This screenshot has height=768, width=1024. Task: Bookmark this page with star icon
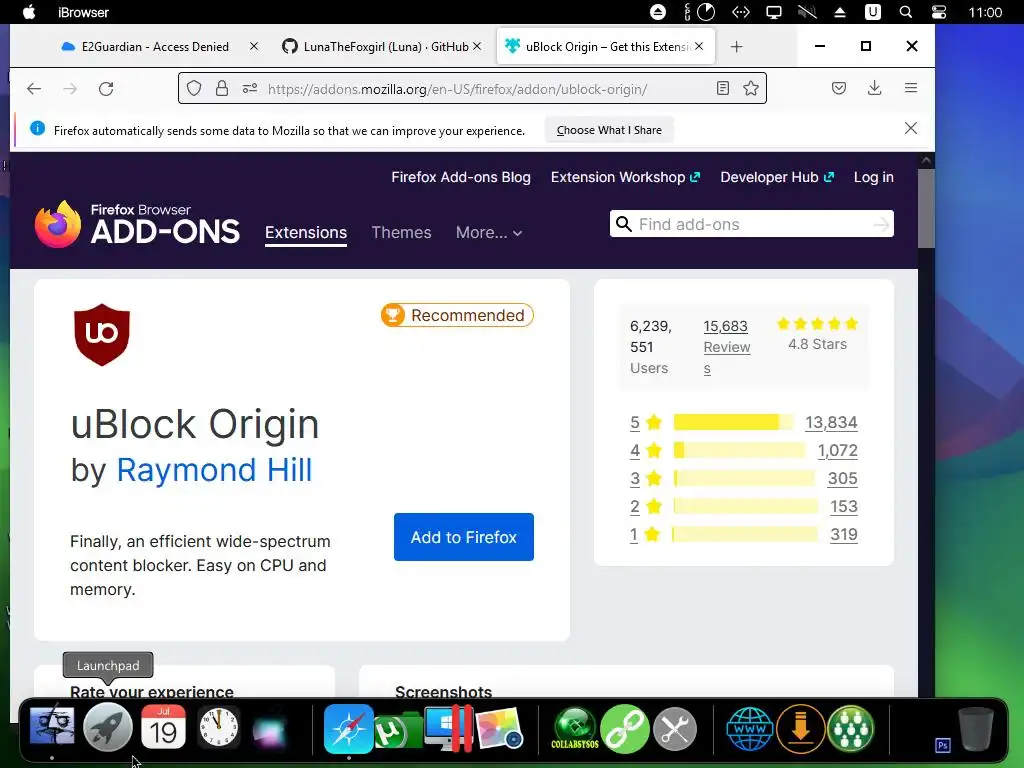751,88
